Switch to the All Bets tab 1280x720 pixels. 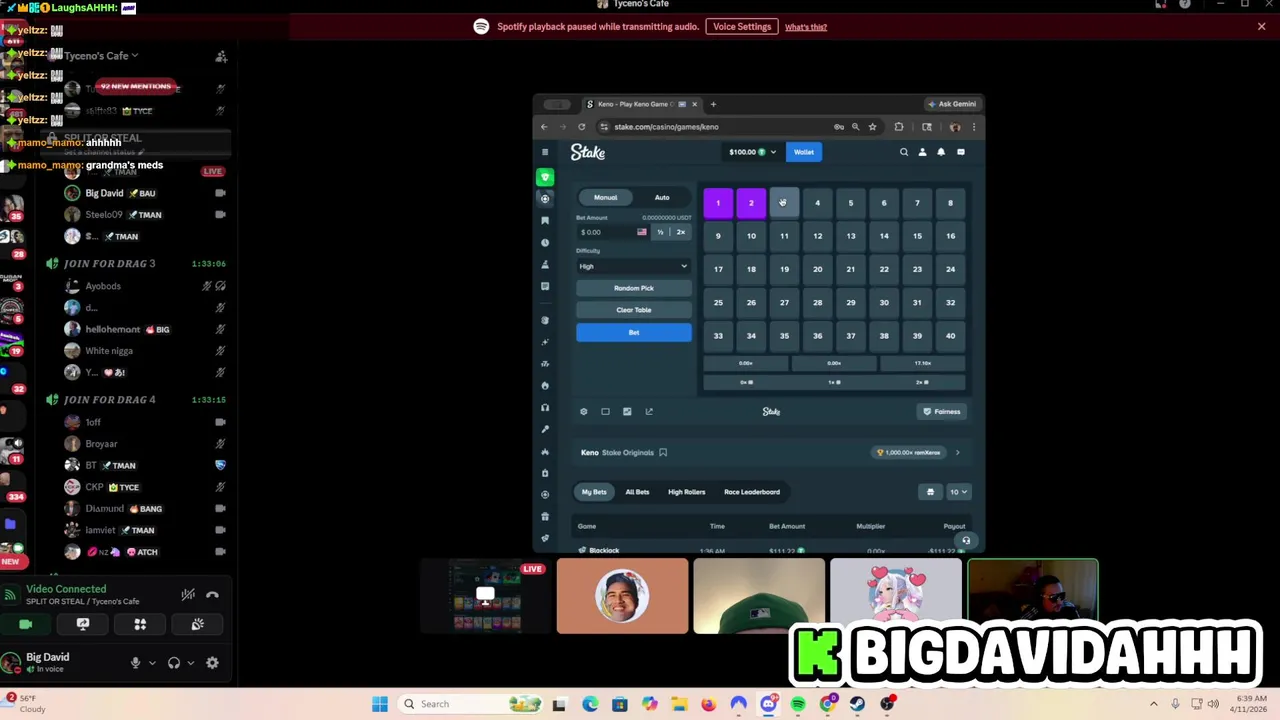pos(637,492)
